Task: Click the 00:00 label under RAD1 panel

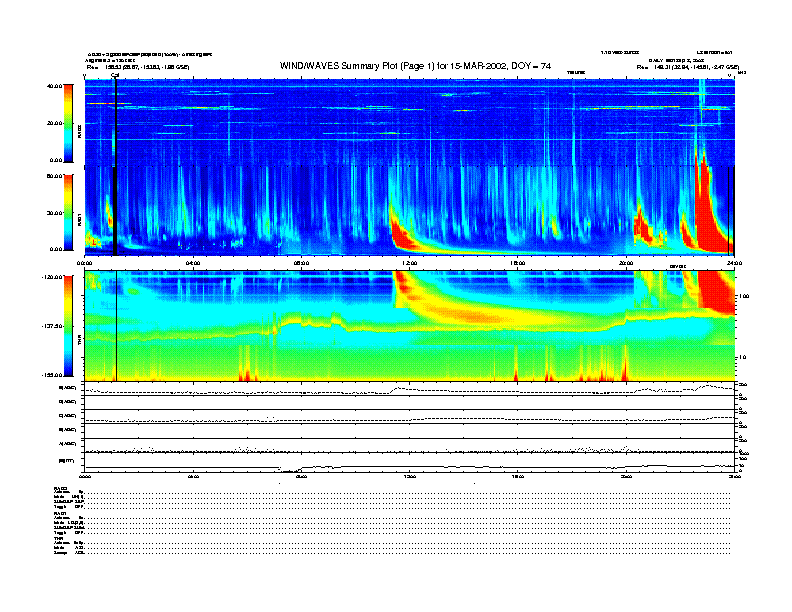Action: 84,263
